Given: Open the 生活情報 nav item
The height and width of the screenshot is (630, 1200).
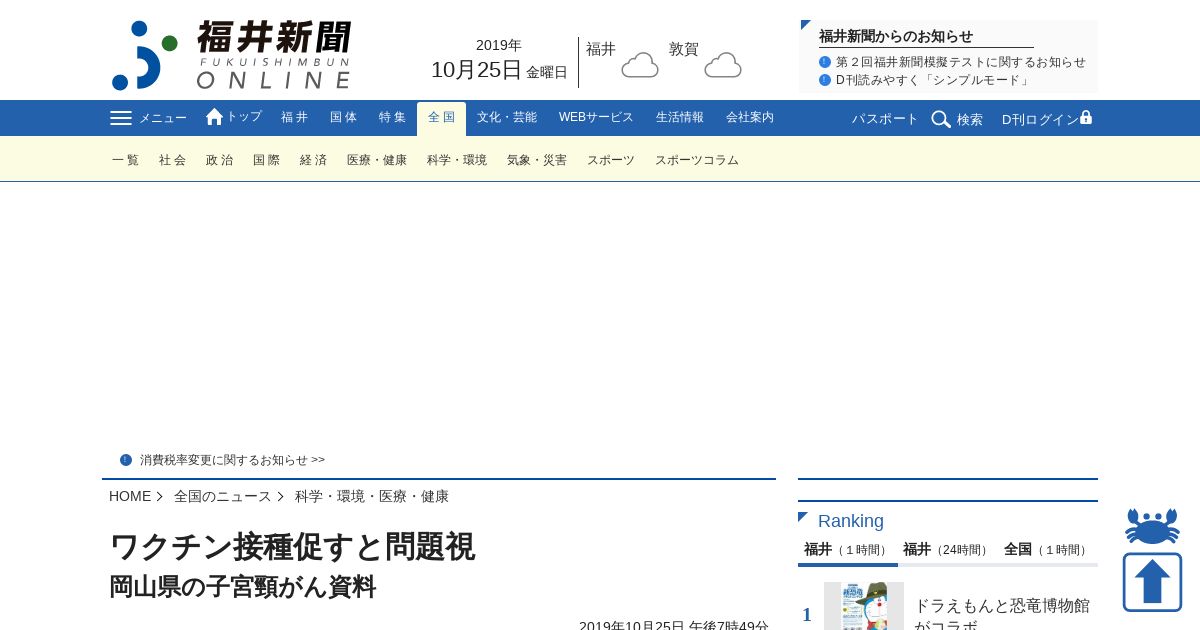Looking at the screenshot, I should [x=680, y=118].
